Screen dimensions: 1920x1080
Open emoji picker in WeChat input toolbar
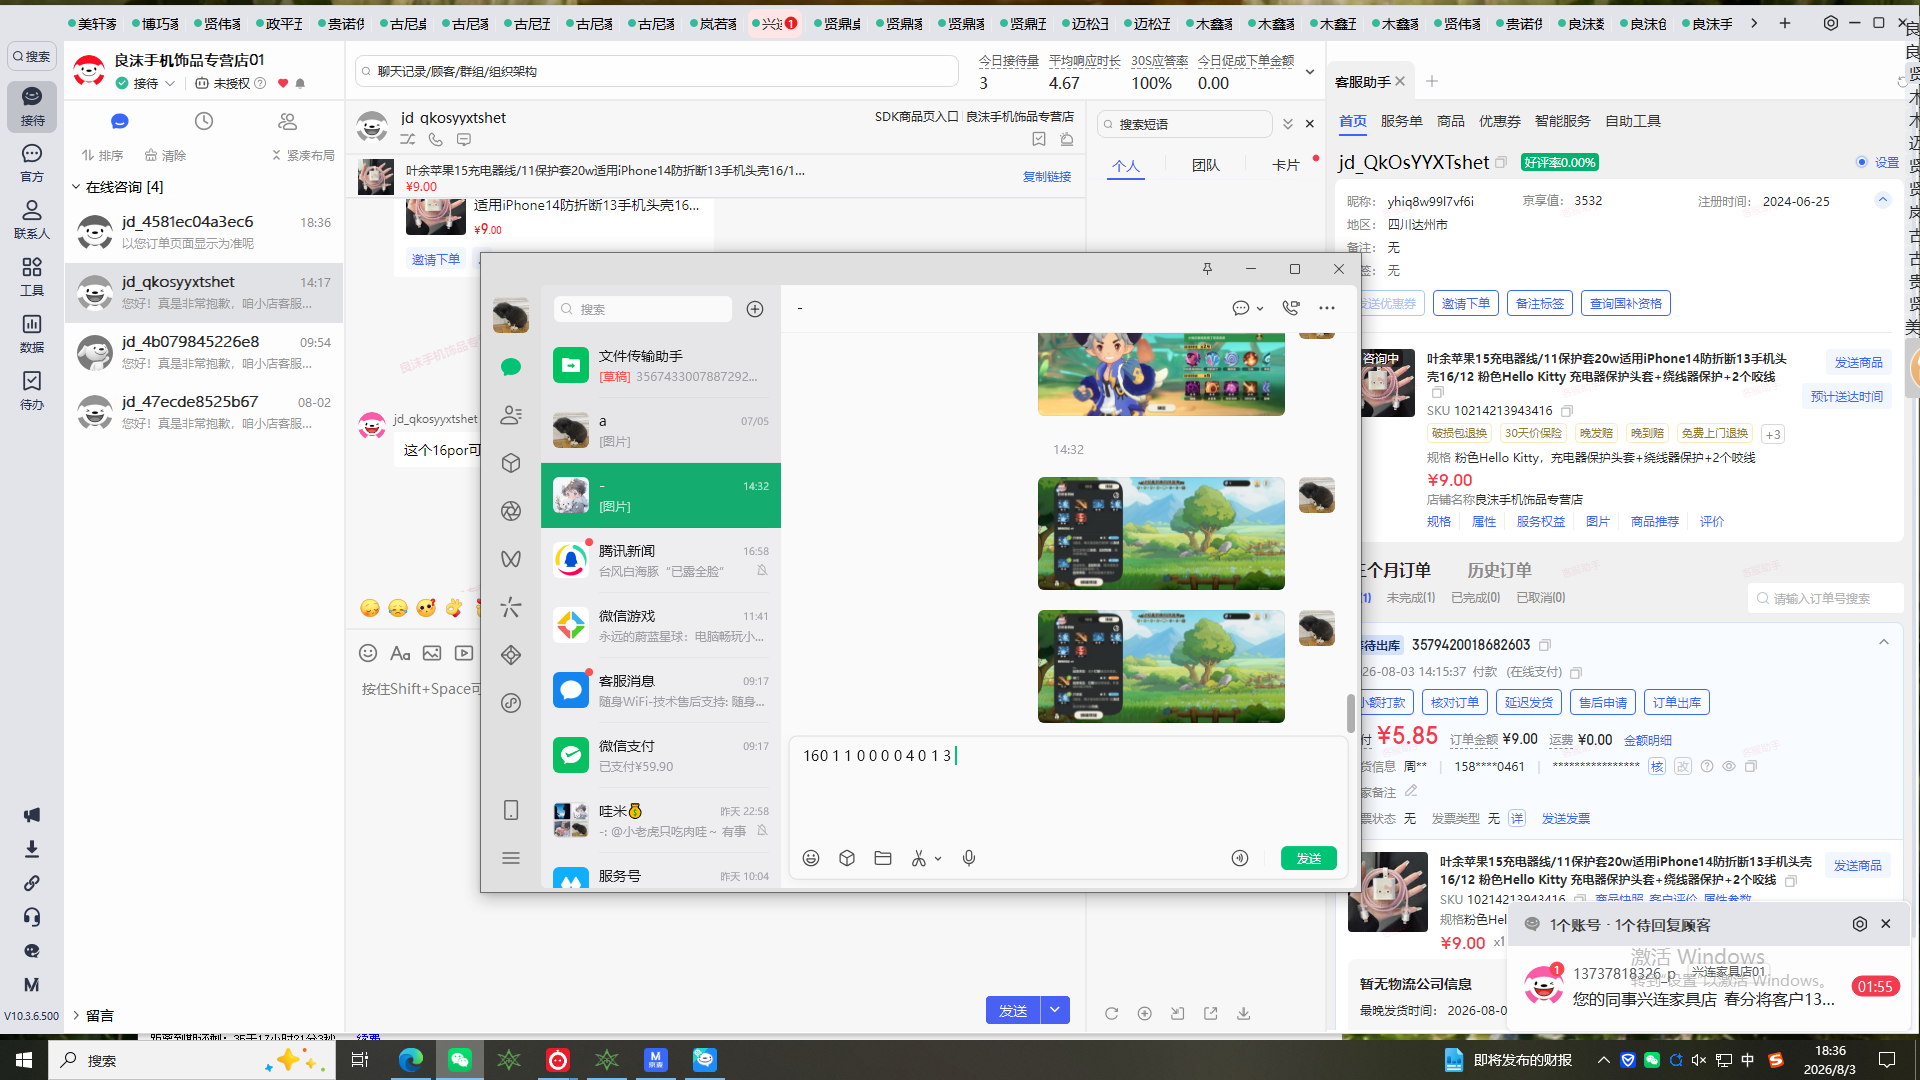click(x=811, y=858)
